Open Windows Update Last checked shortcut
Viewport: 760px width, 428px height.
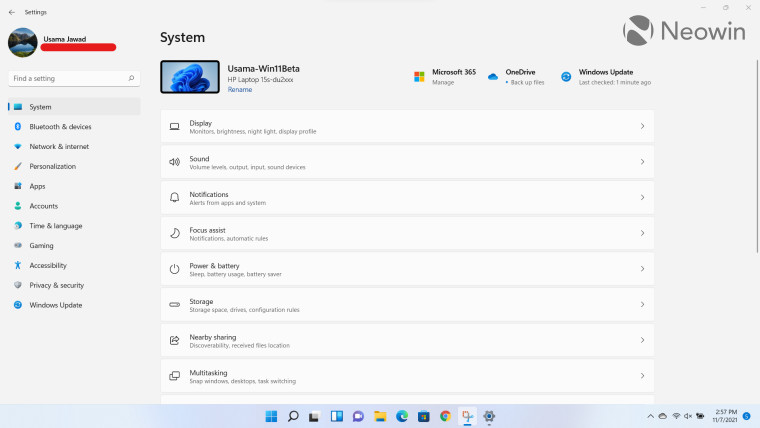[x=606, y=77]
